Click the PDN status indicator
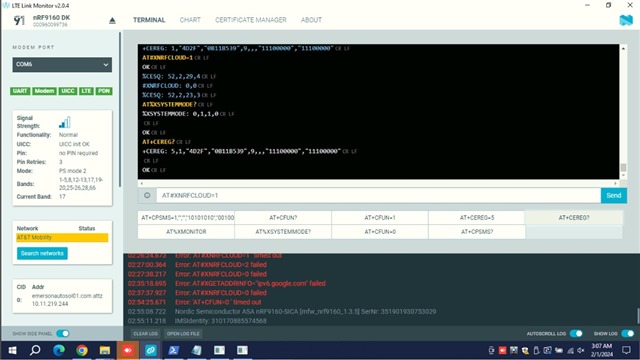The height and width of the screenshot is (360, 640). click(104, 91)
